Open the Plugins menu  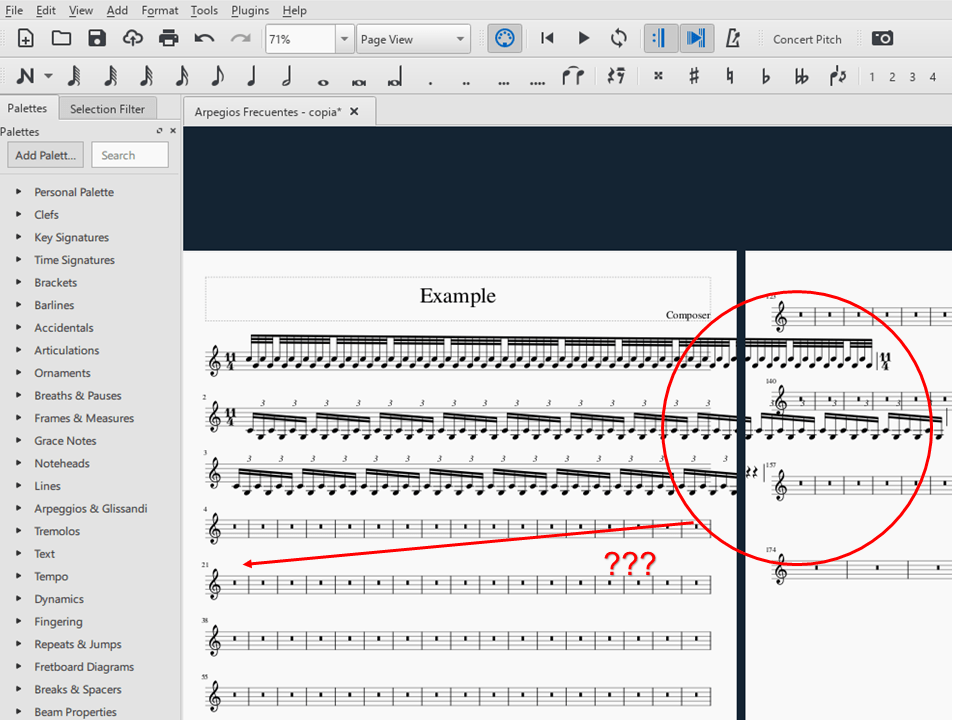pyautogui.click(x=249, y=10)
